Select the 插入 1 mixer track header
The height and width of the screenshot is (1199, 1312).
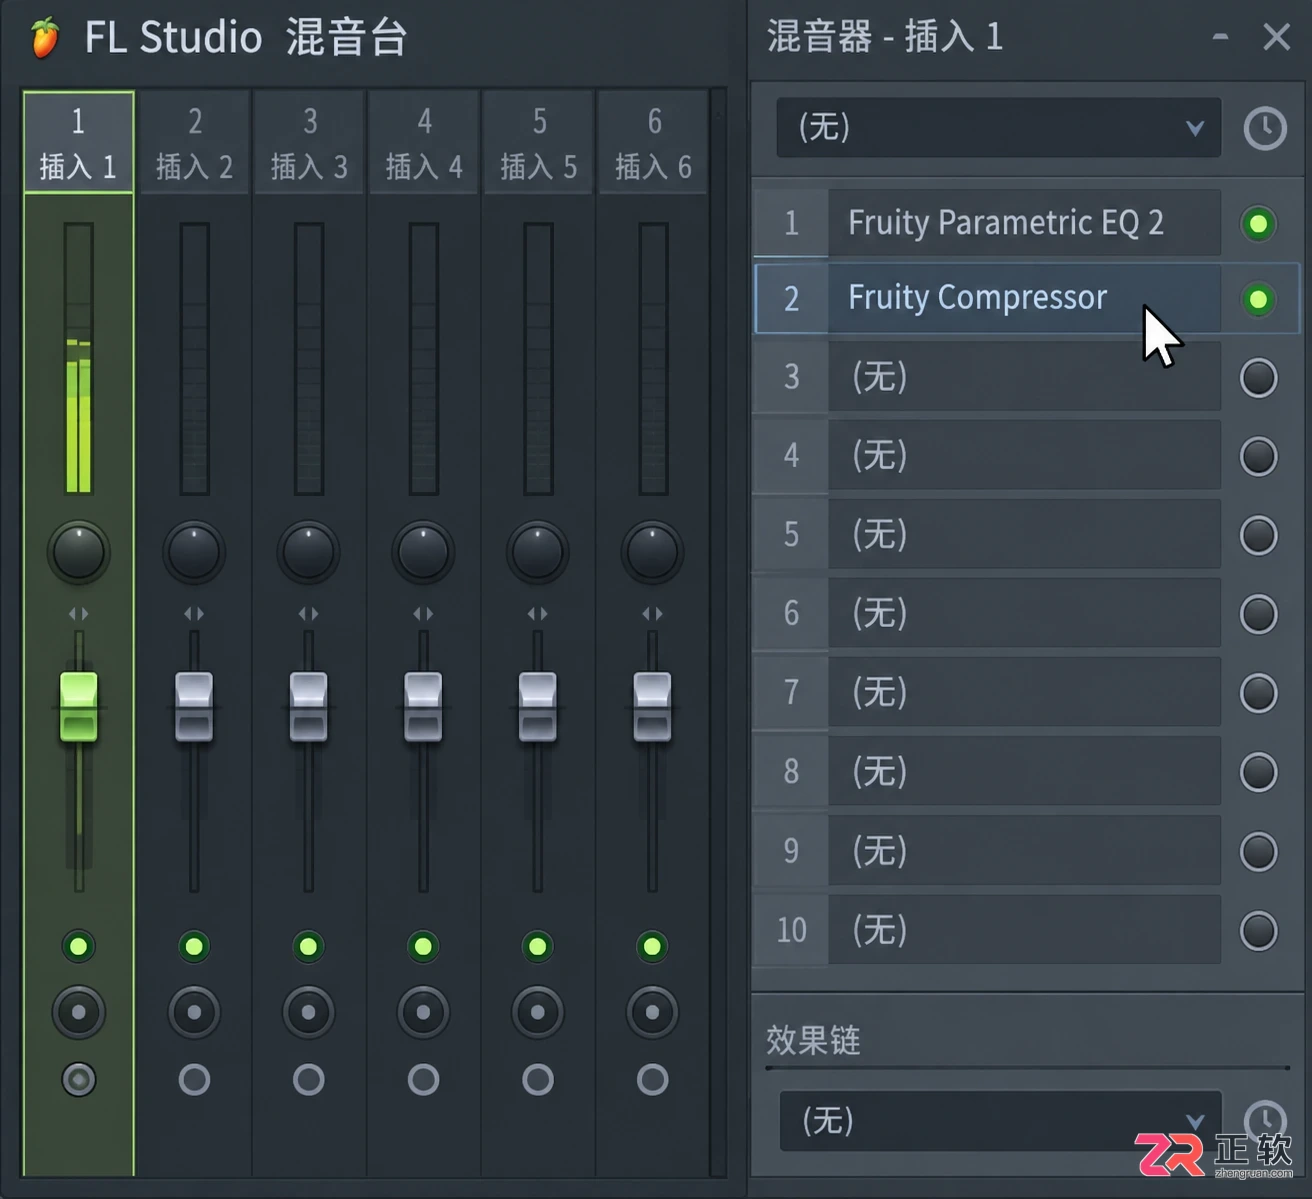[78, 142]
